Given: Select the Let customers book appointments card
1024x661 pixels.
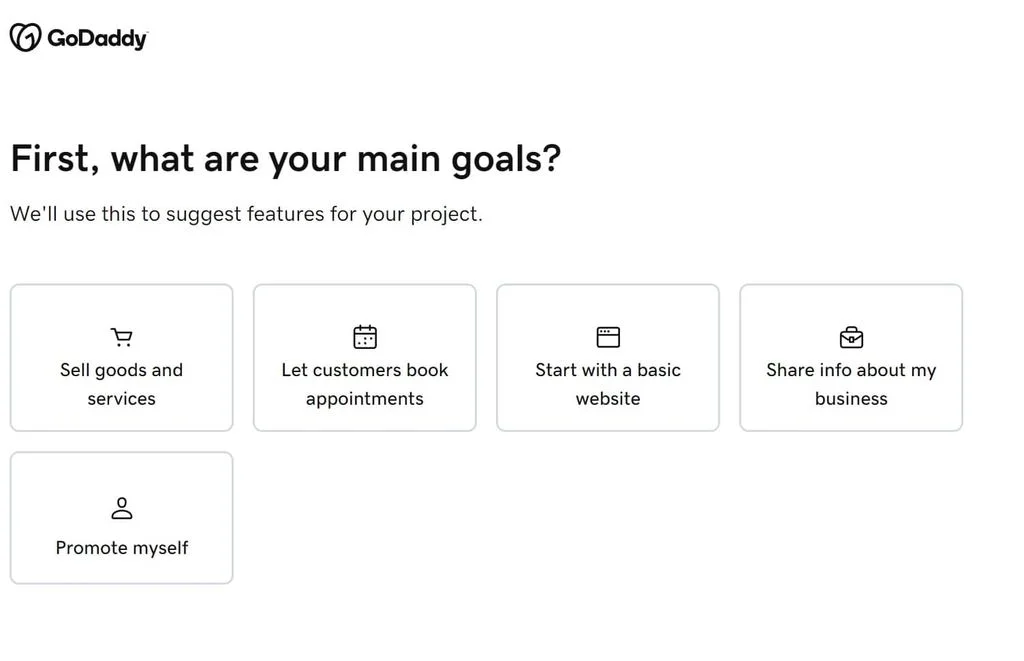Looking at the screenshot, I should coord(364,357).
